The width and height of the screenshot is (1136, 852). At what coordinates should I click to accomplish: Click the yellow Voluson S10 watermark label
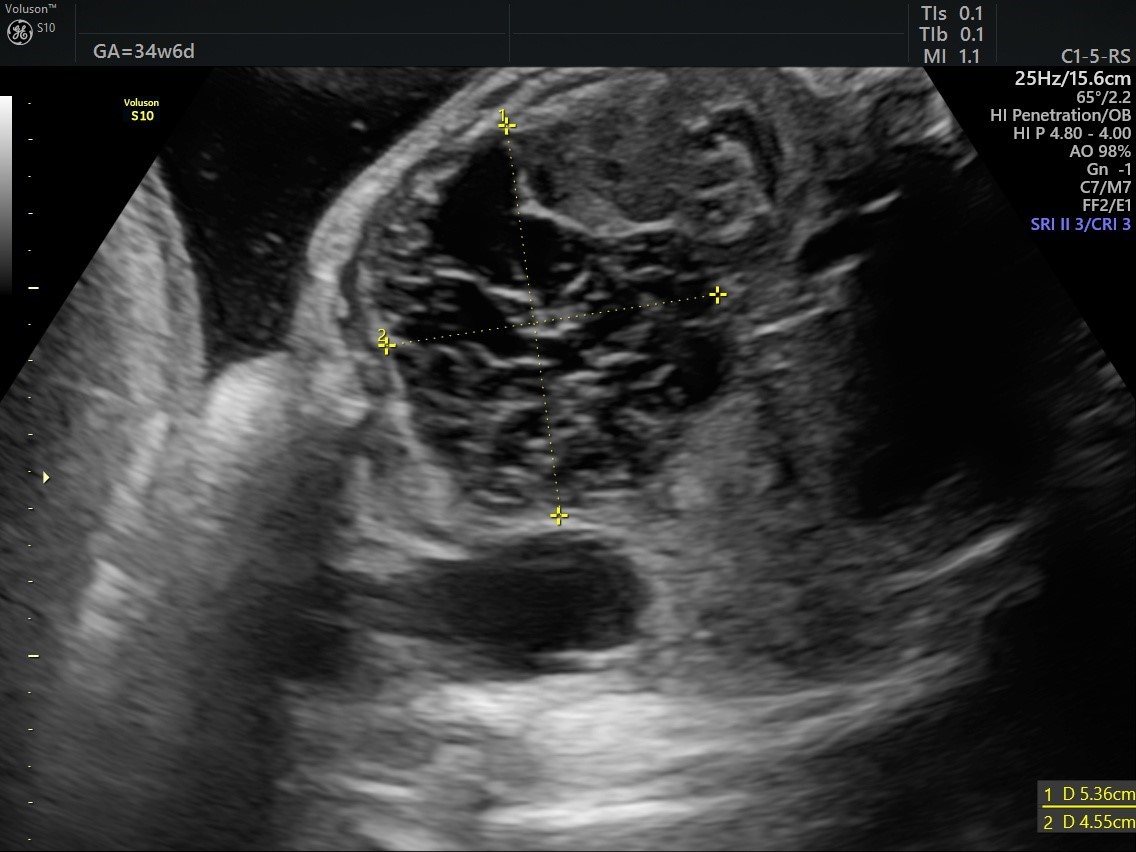pyautogui.click(x=141, y=109)
